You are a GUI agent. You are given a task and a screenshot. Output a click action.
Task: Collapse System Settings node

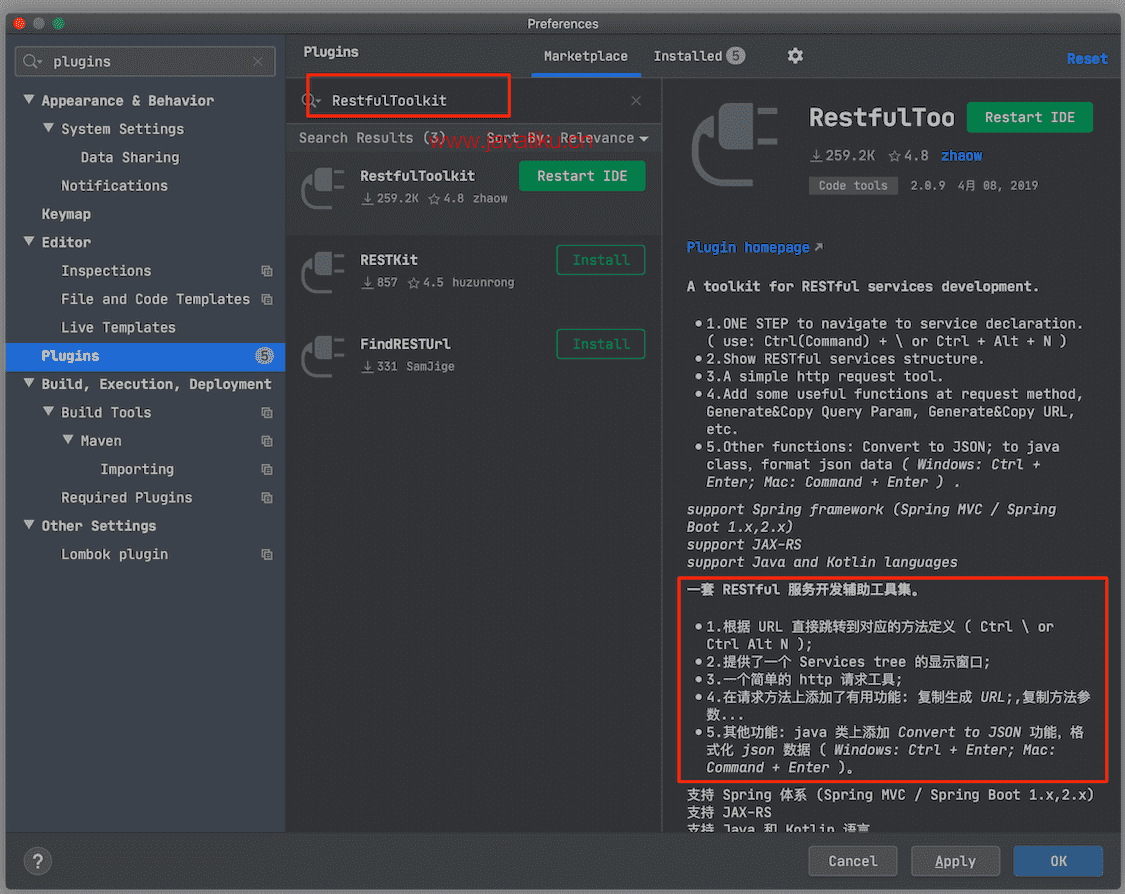tap(48, 128)
